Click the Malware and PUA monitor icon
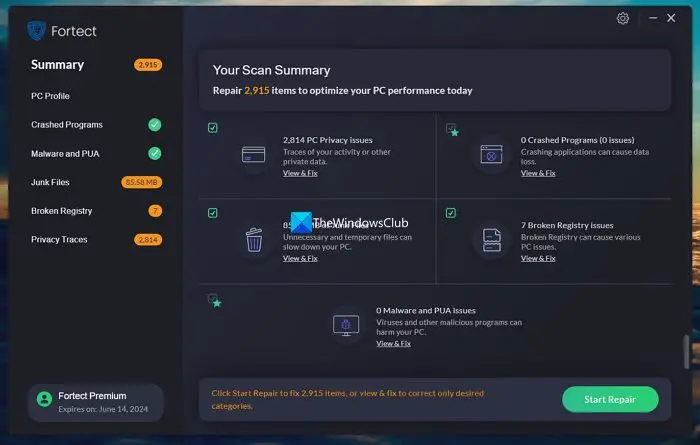 pos(346,325)
